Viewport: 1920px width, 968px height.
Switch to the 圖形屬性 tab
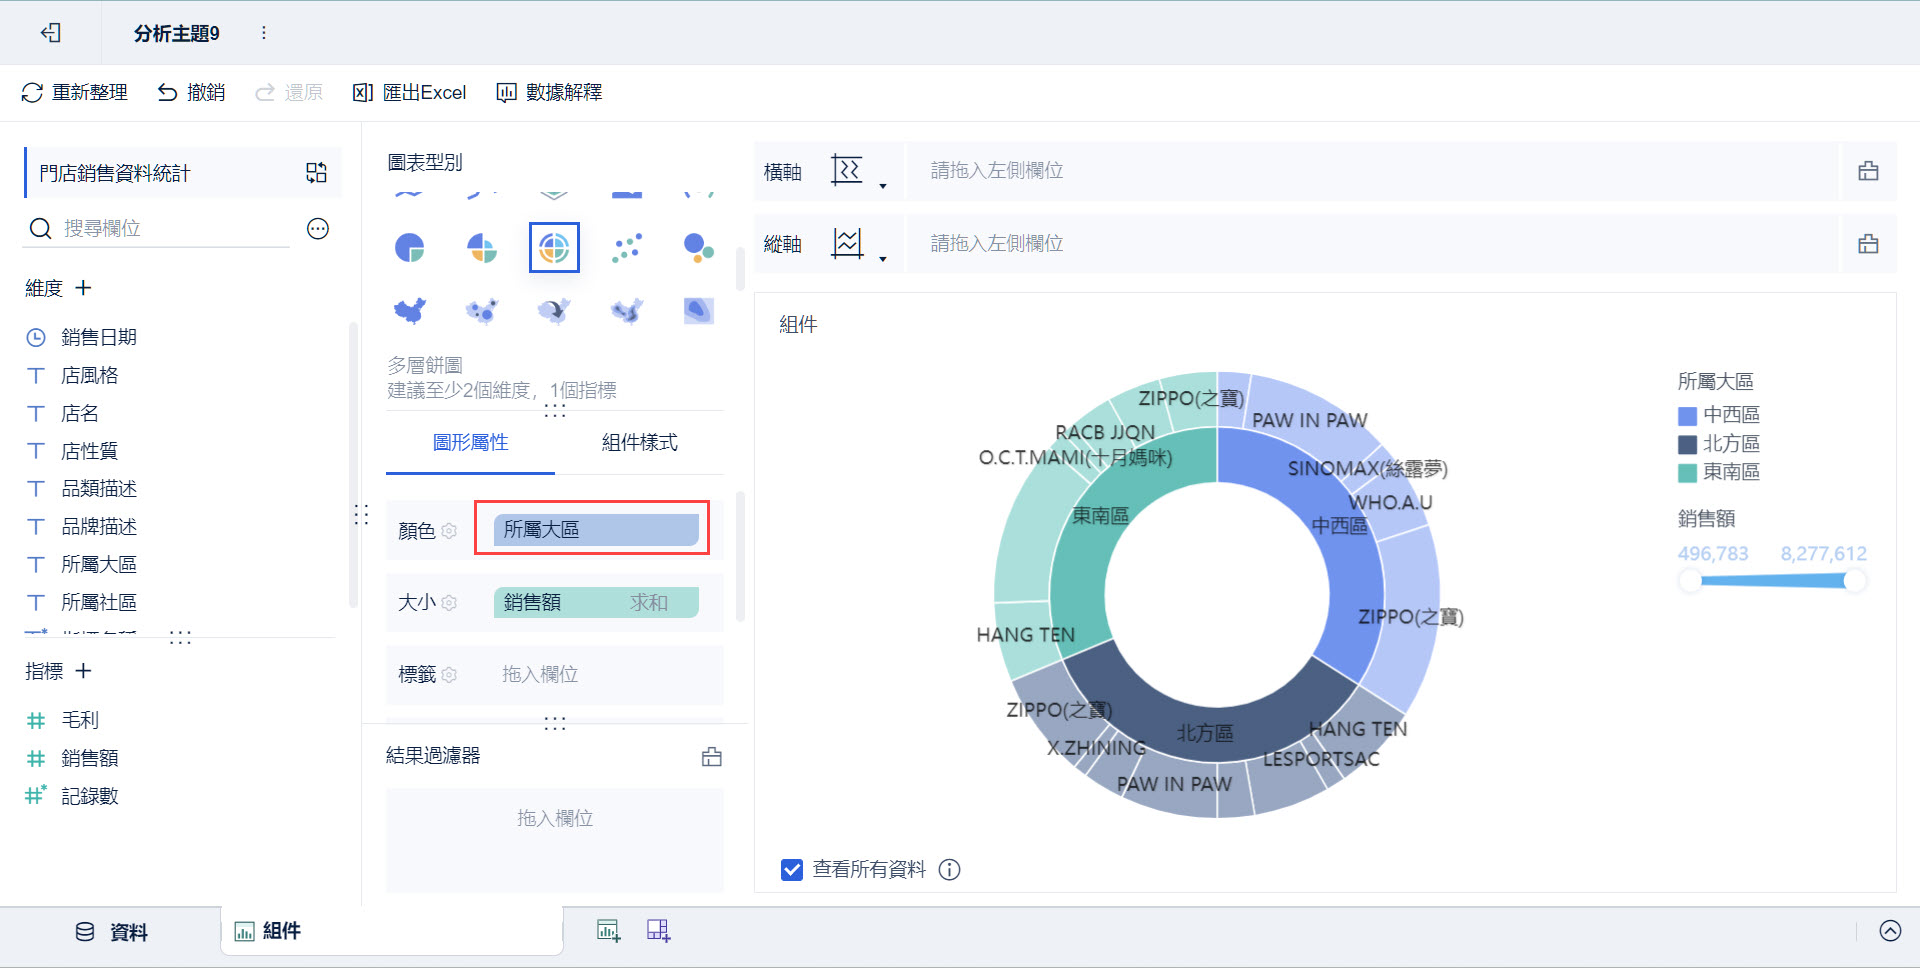pos(470,443)
